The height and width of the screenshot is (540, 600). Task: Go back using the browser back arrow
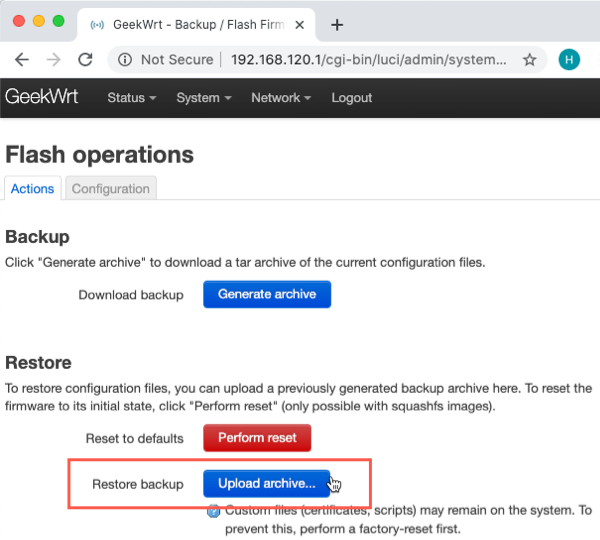[22, 60]
